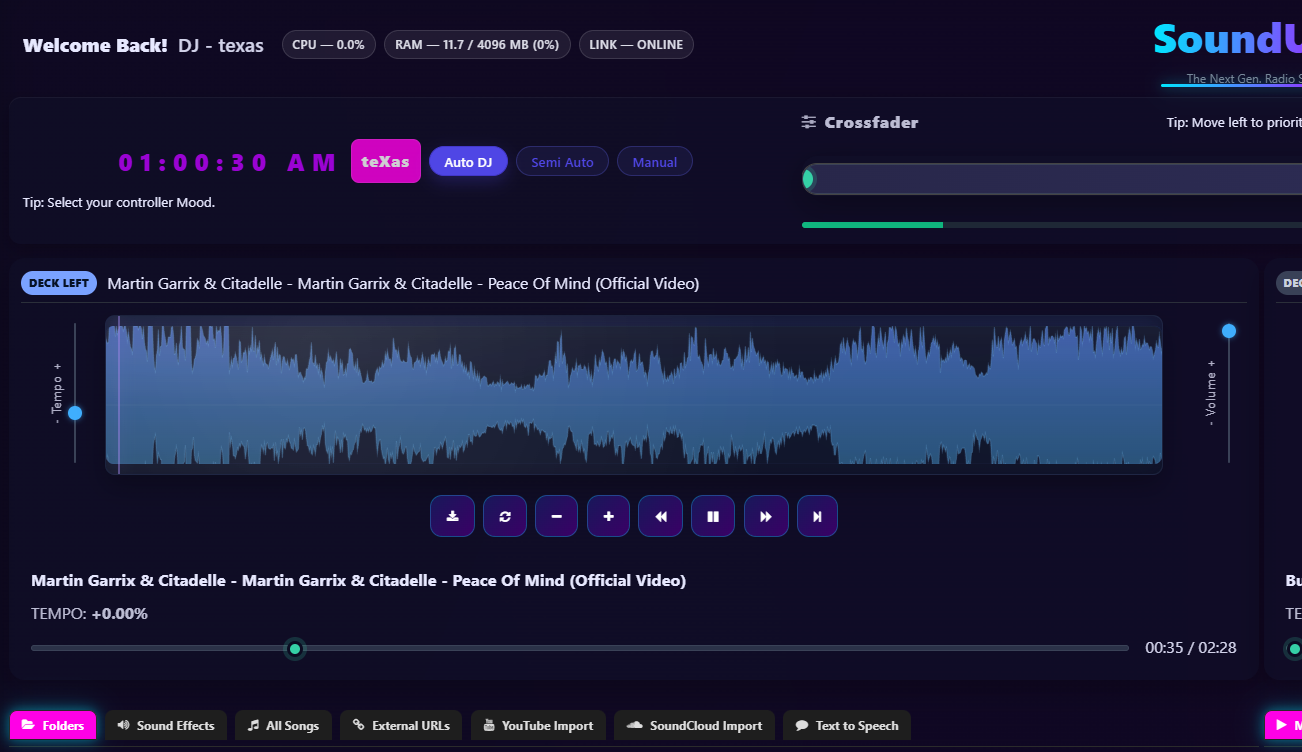Switch to the All Songs tab

pyautogui.click(x=283, y=726)
